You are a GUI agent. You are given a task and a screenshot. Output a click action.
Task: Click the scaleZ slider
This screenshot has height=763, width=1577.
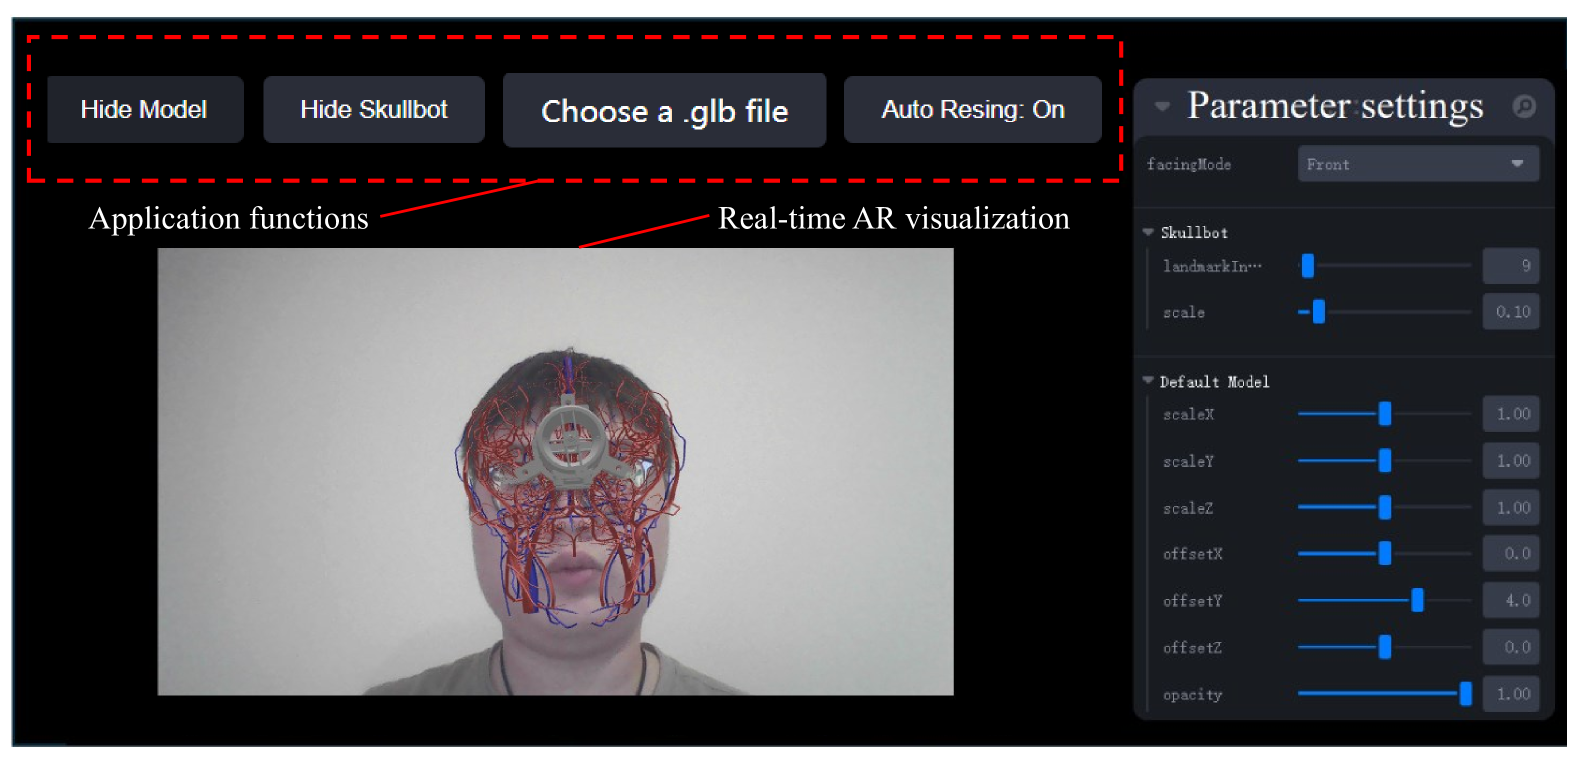coord(1385,508)
